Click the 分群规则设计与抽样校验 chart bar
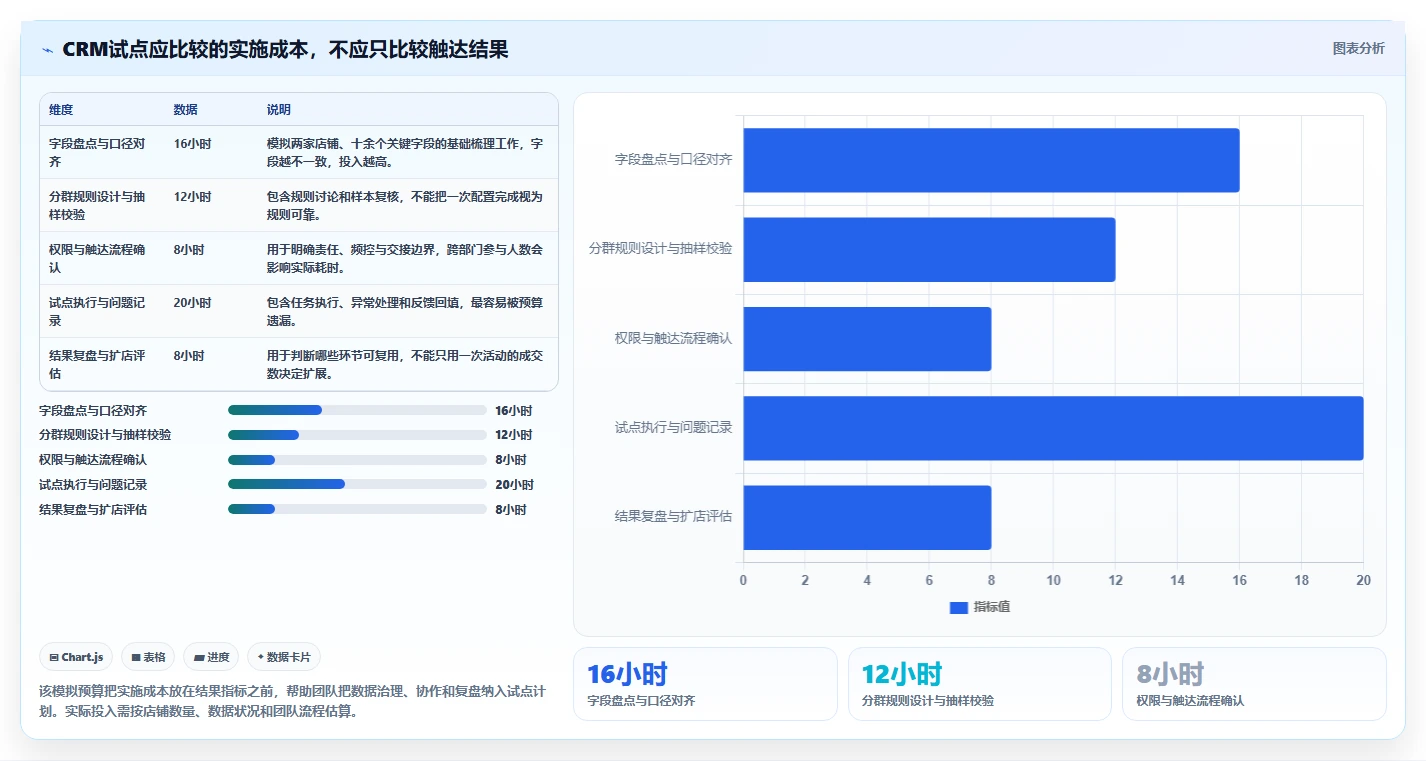This screenshot has height=761, width=1426. tap(929, 249)
